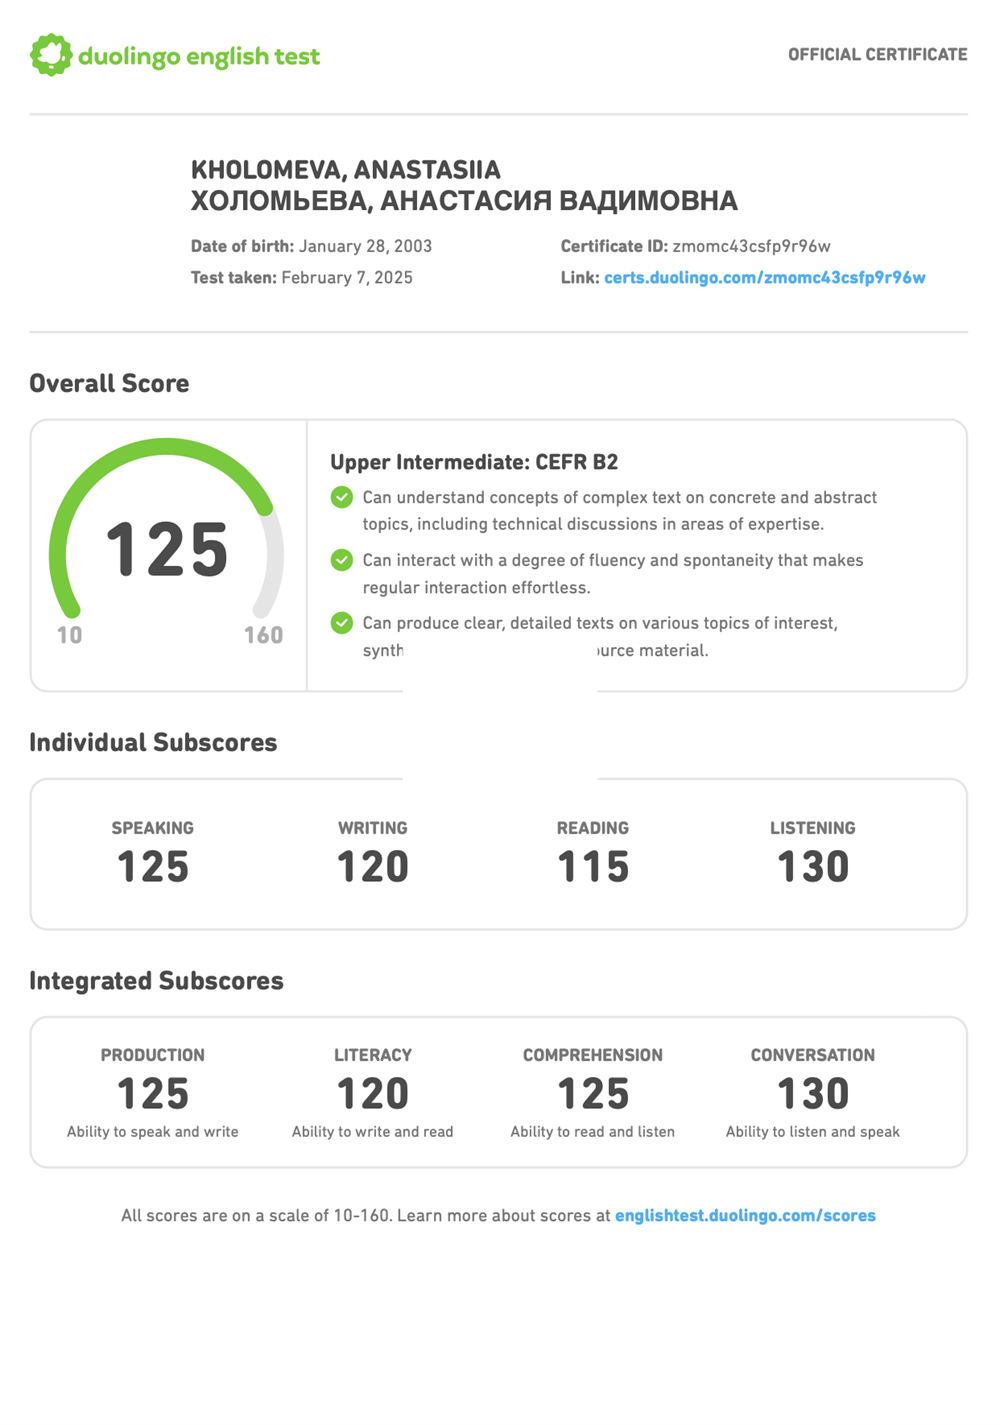Click the test taken date February 7, 2025
The width and height of the screenshot is (1000, 1425).
347,278
